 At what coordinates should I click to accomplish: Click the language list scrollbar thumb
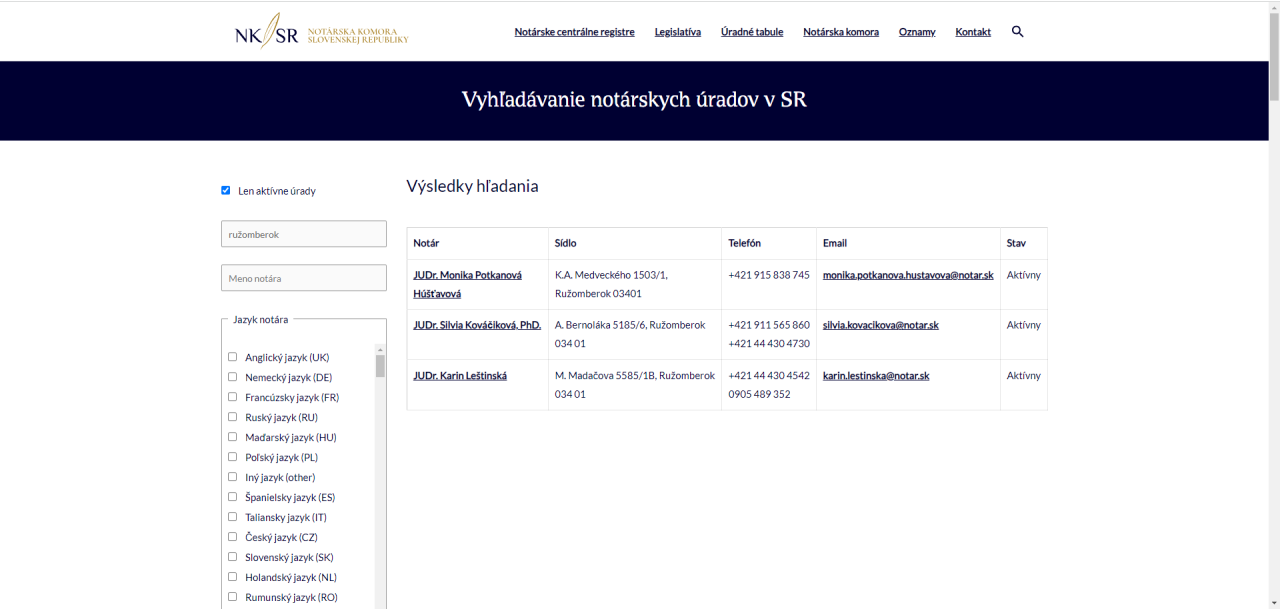coord(380,365)
